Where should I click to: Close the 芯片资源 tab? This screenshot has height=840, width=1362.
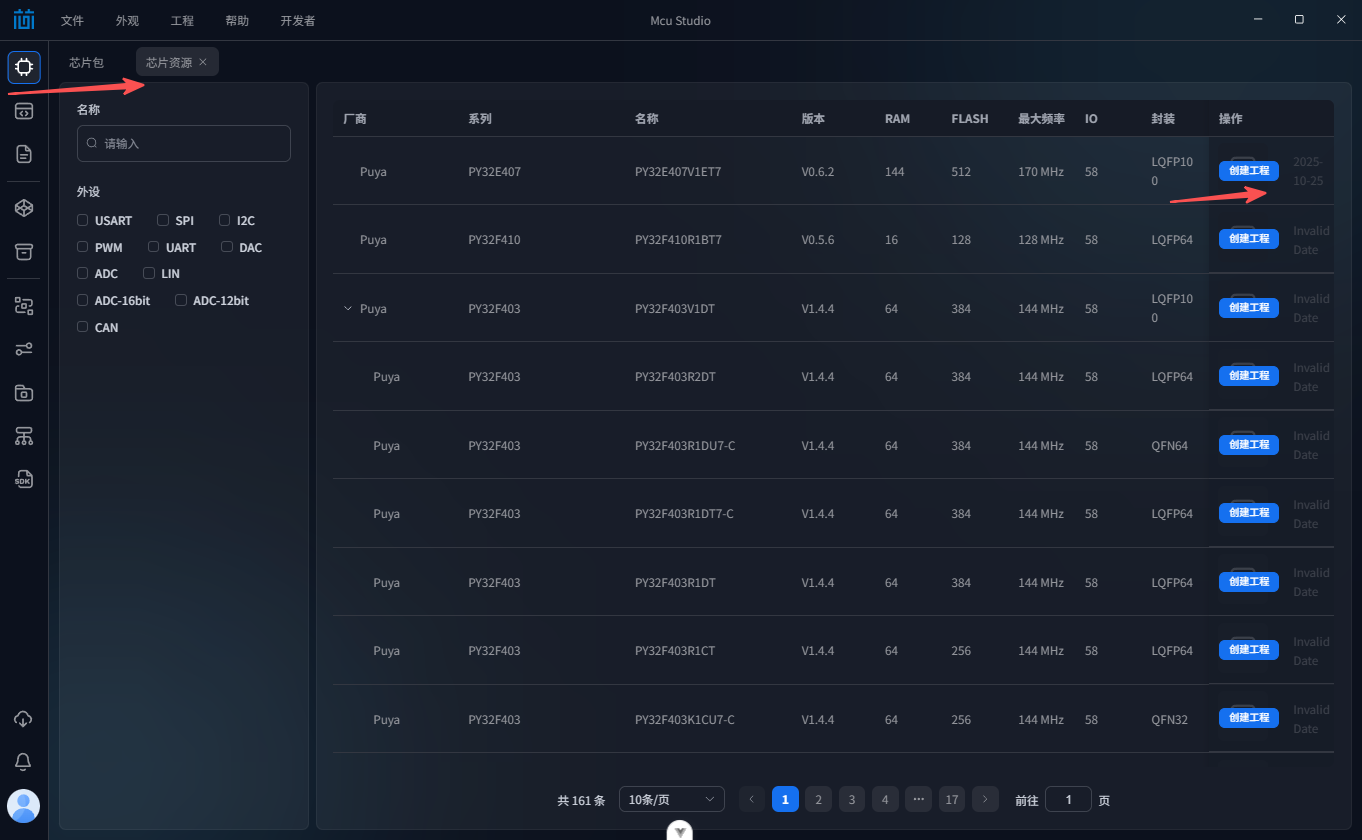[x=203, y=62]
